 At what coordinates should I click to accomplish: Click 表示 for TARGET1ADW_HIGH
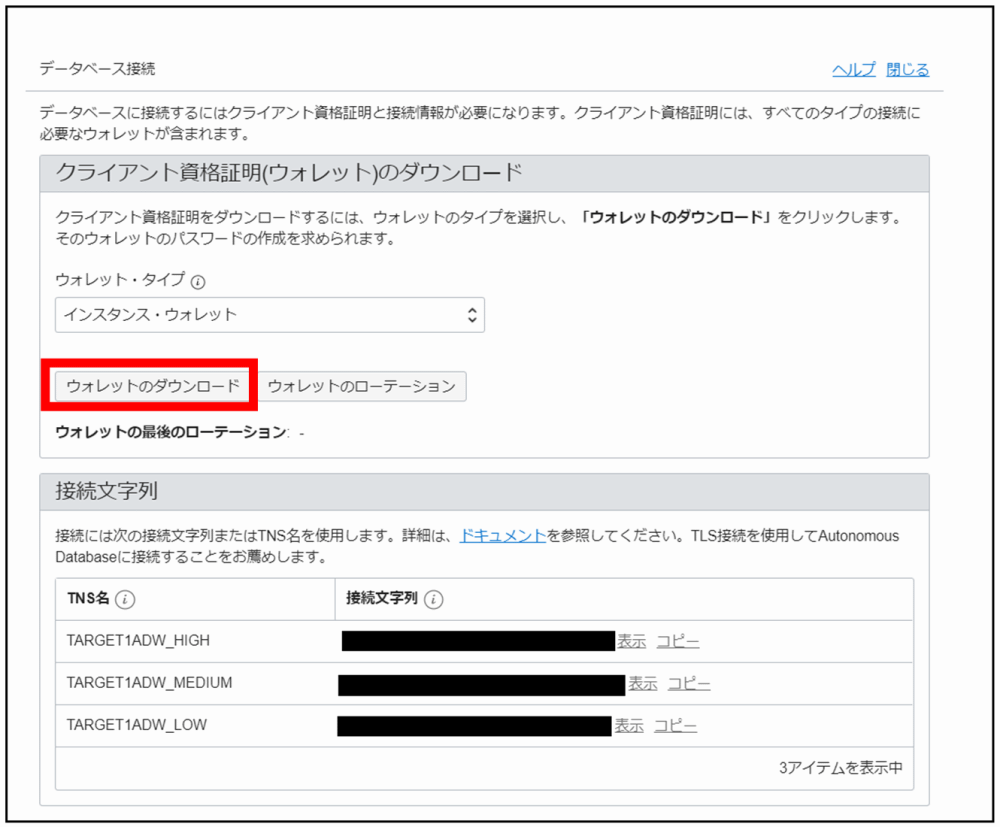click(x=631, y=641)
